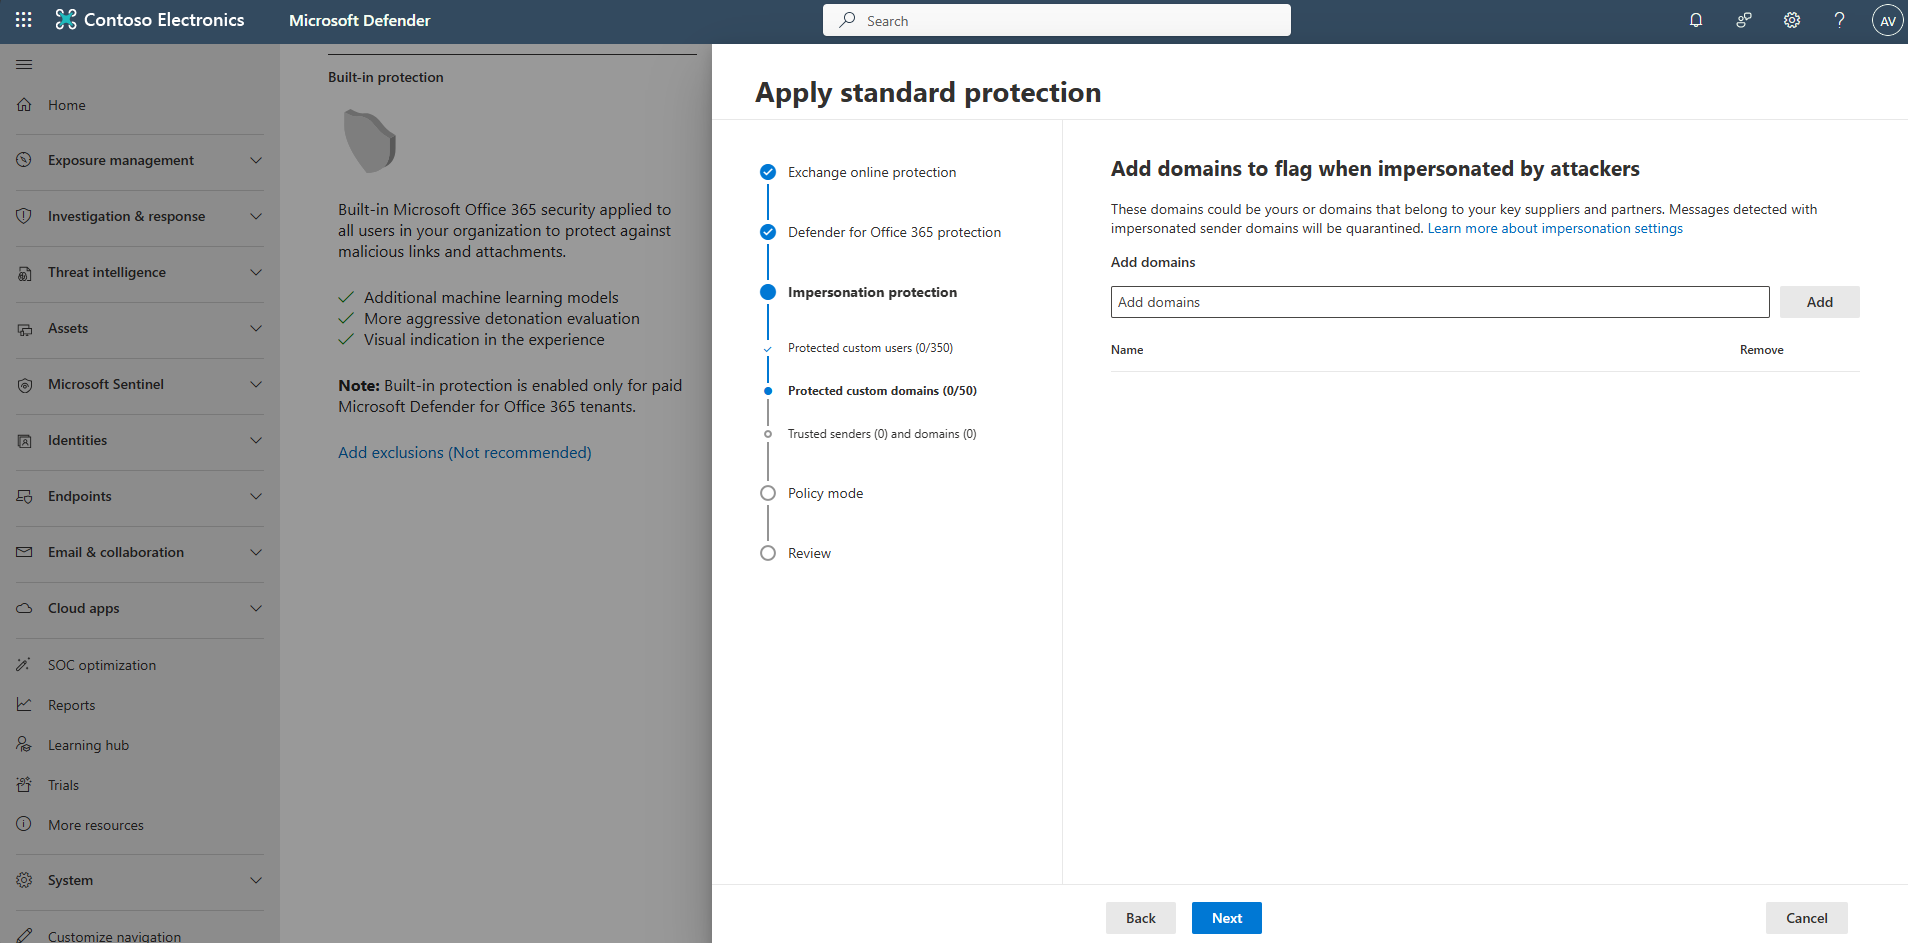Screen dimensions: 1908x943
Task: Click the Reports chart icon
Action: [x=25, y=705]
